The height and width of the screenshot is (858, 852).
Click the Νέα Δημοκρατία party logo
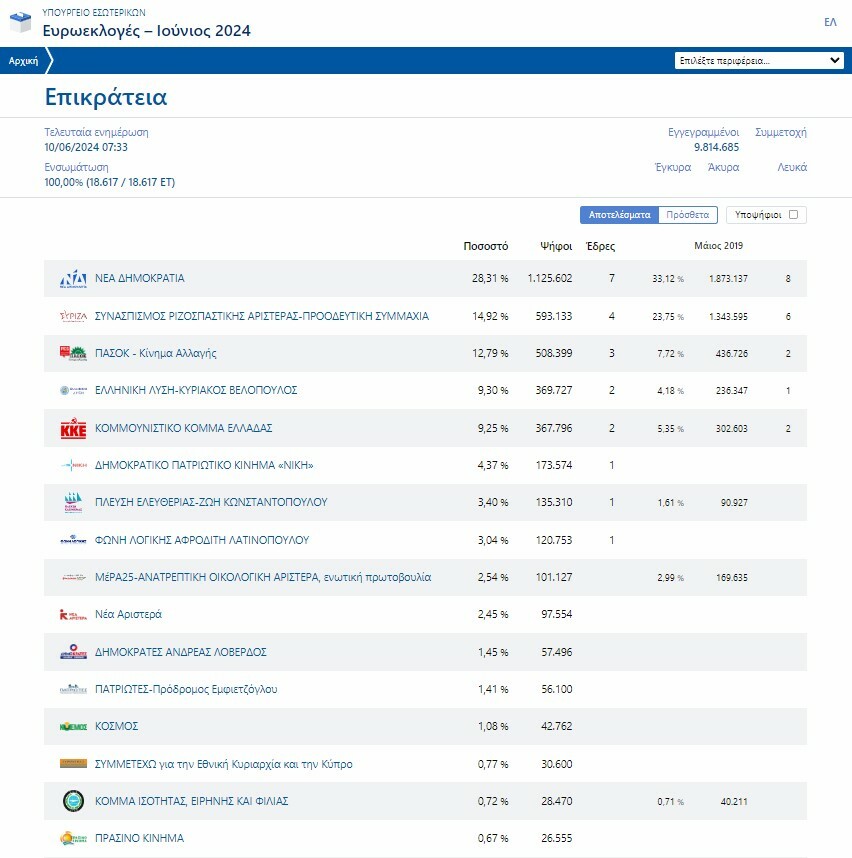point(73,279)
